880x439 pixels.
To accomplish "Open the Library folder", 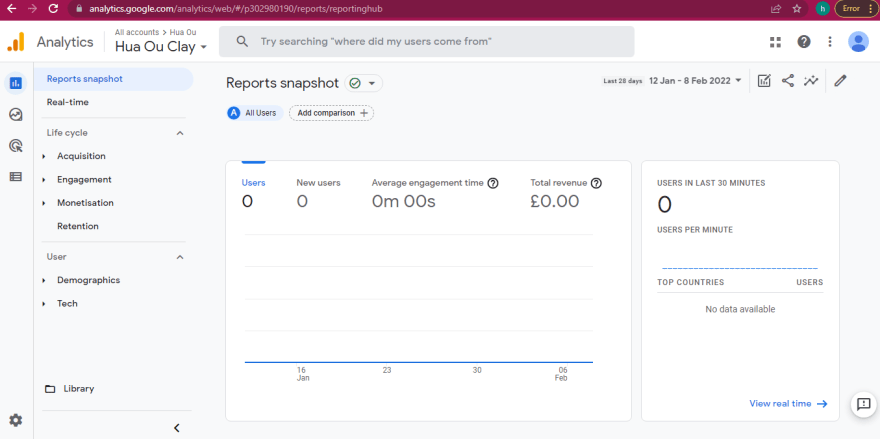I will (70, 388).
